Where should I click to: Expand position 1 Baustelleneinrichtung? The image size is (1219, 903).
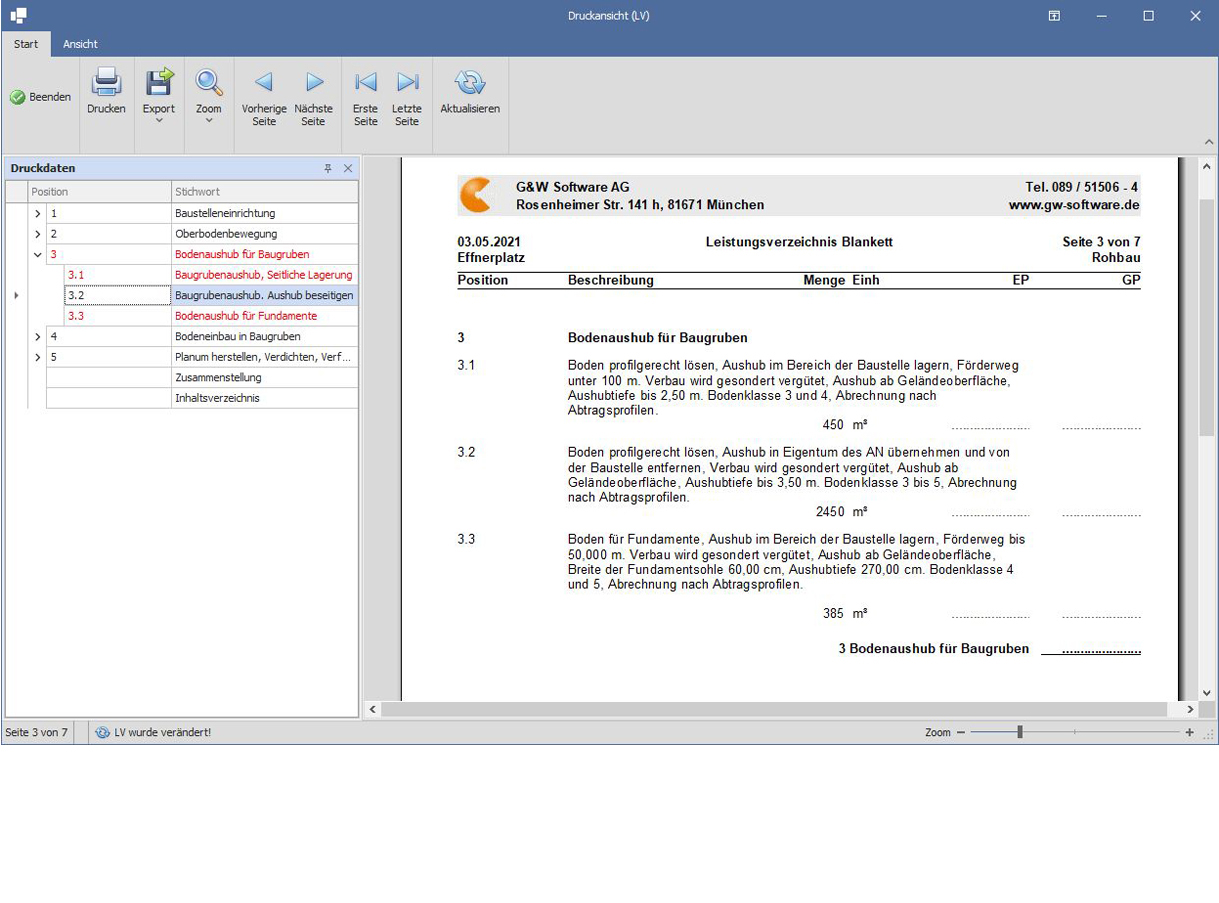38,213
